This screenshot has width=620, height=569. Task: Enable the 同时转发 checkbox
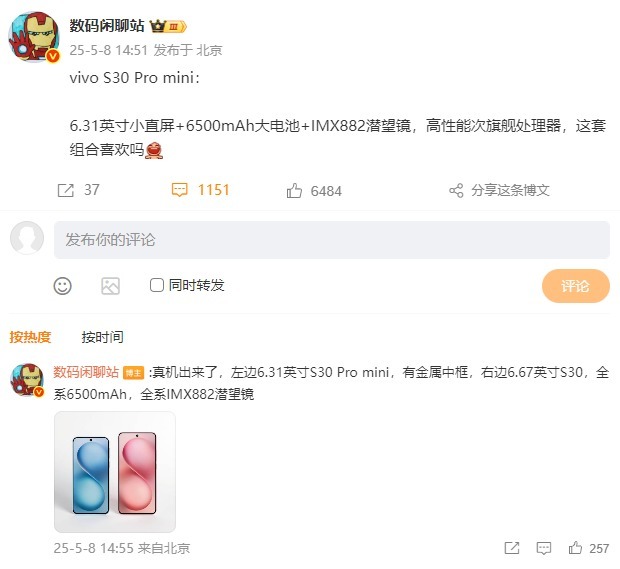click(x=157, y=285)
